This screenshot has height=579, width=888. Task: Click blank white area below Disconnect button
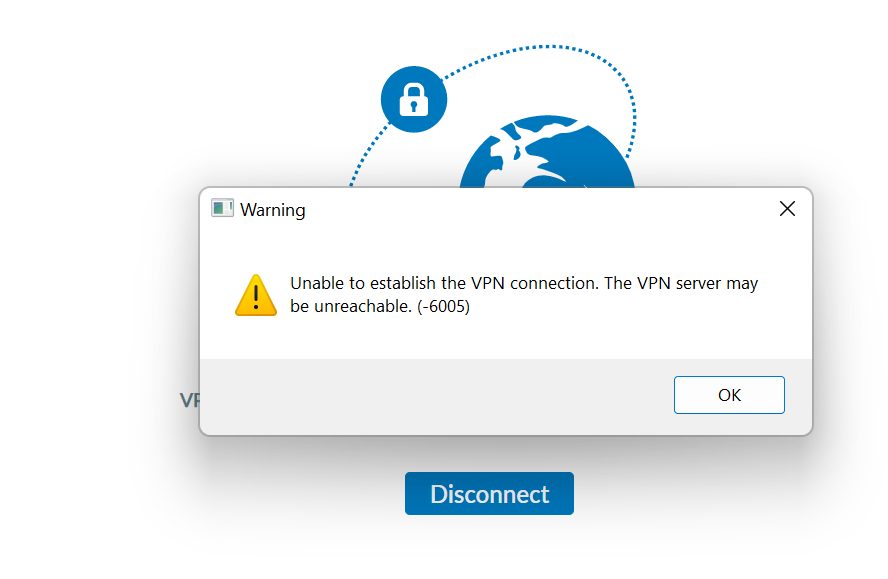coord(489,548)
